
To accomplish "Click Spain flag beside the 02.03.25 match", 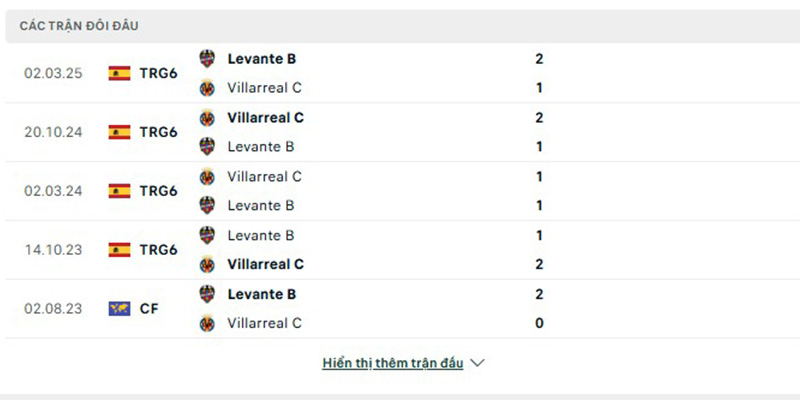I will point(119,73).
